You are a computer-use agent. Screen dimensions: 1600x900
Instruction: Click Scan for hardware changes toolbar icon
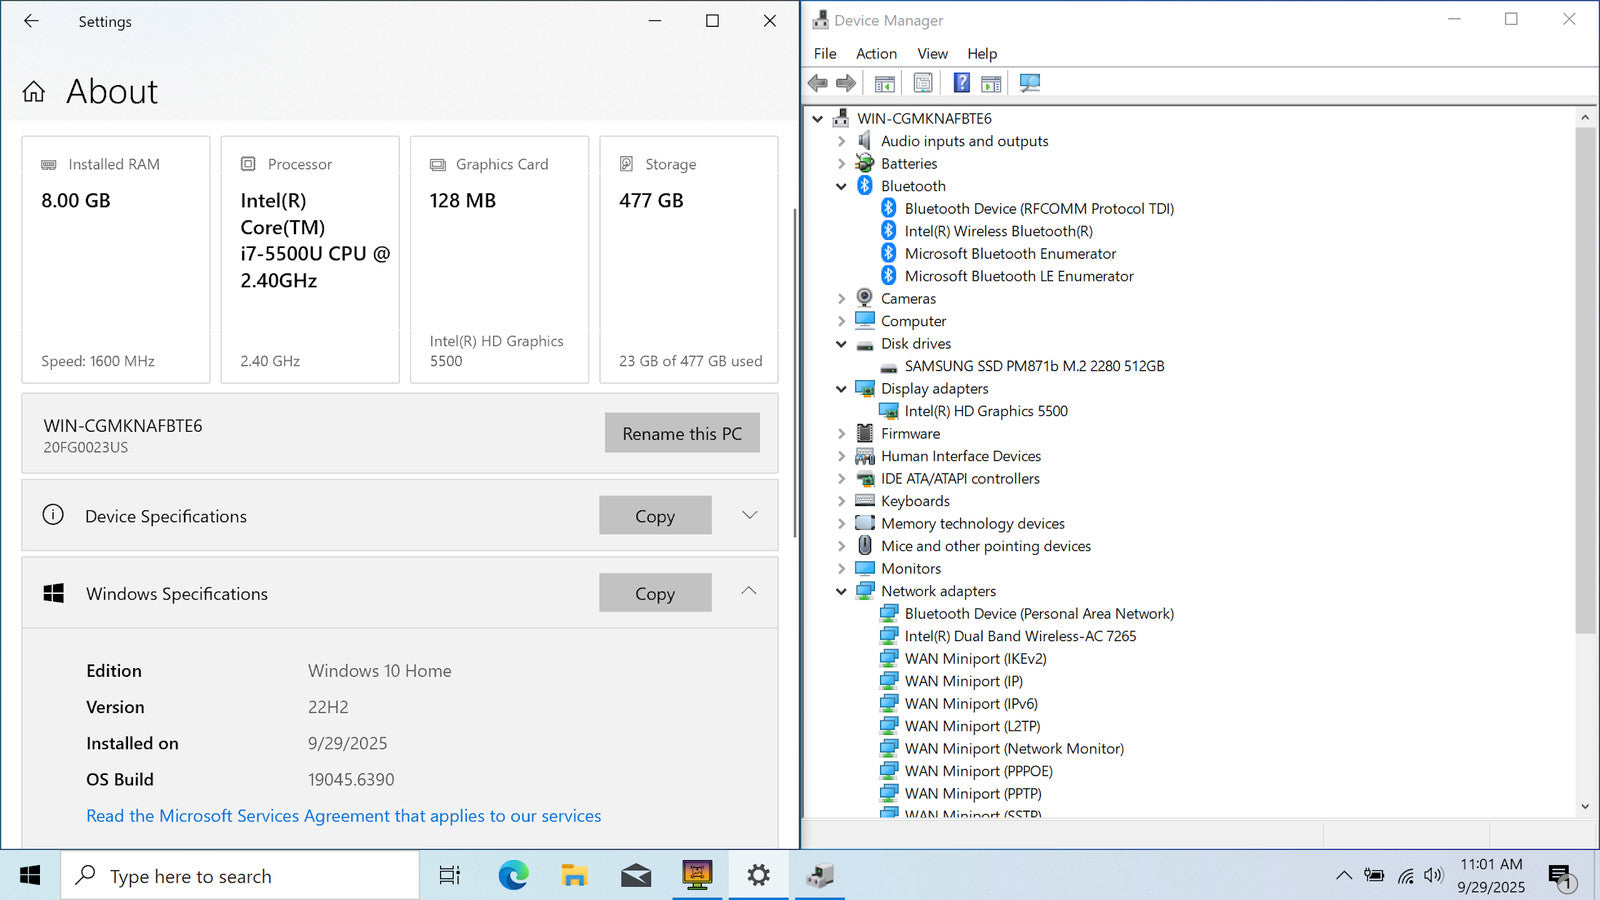click(x=1029, y=83)
